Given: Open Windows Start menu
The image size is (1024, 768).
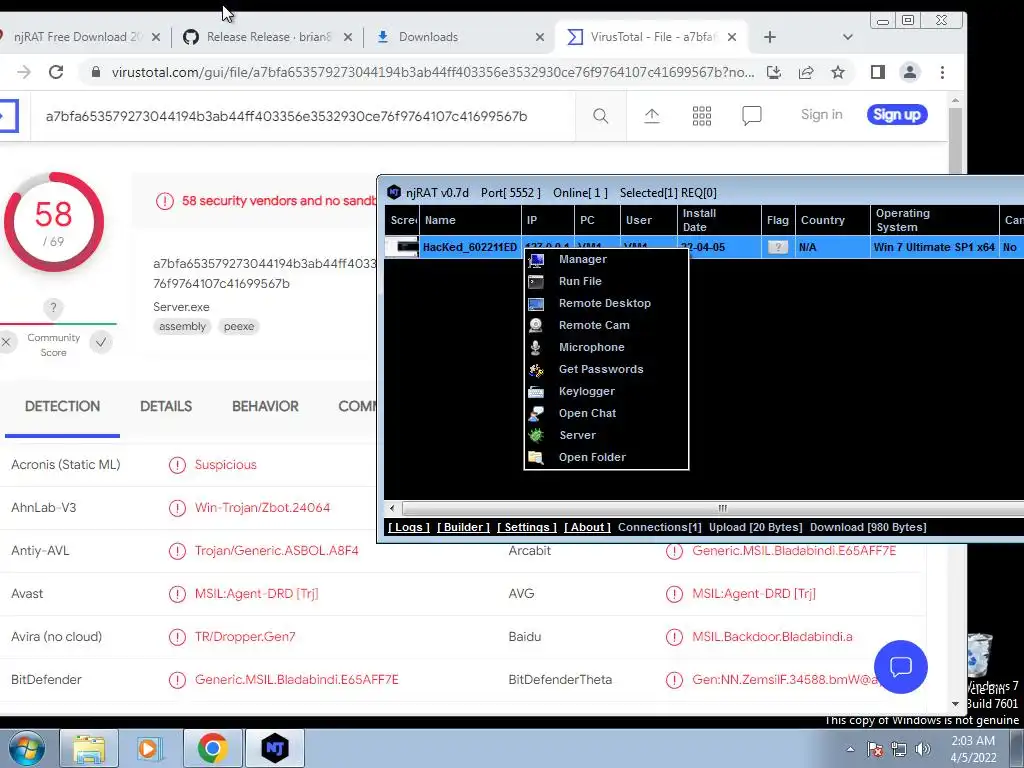Looking at the screenshot, I should click(27, 748).
